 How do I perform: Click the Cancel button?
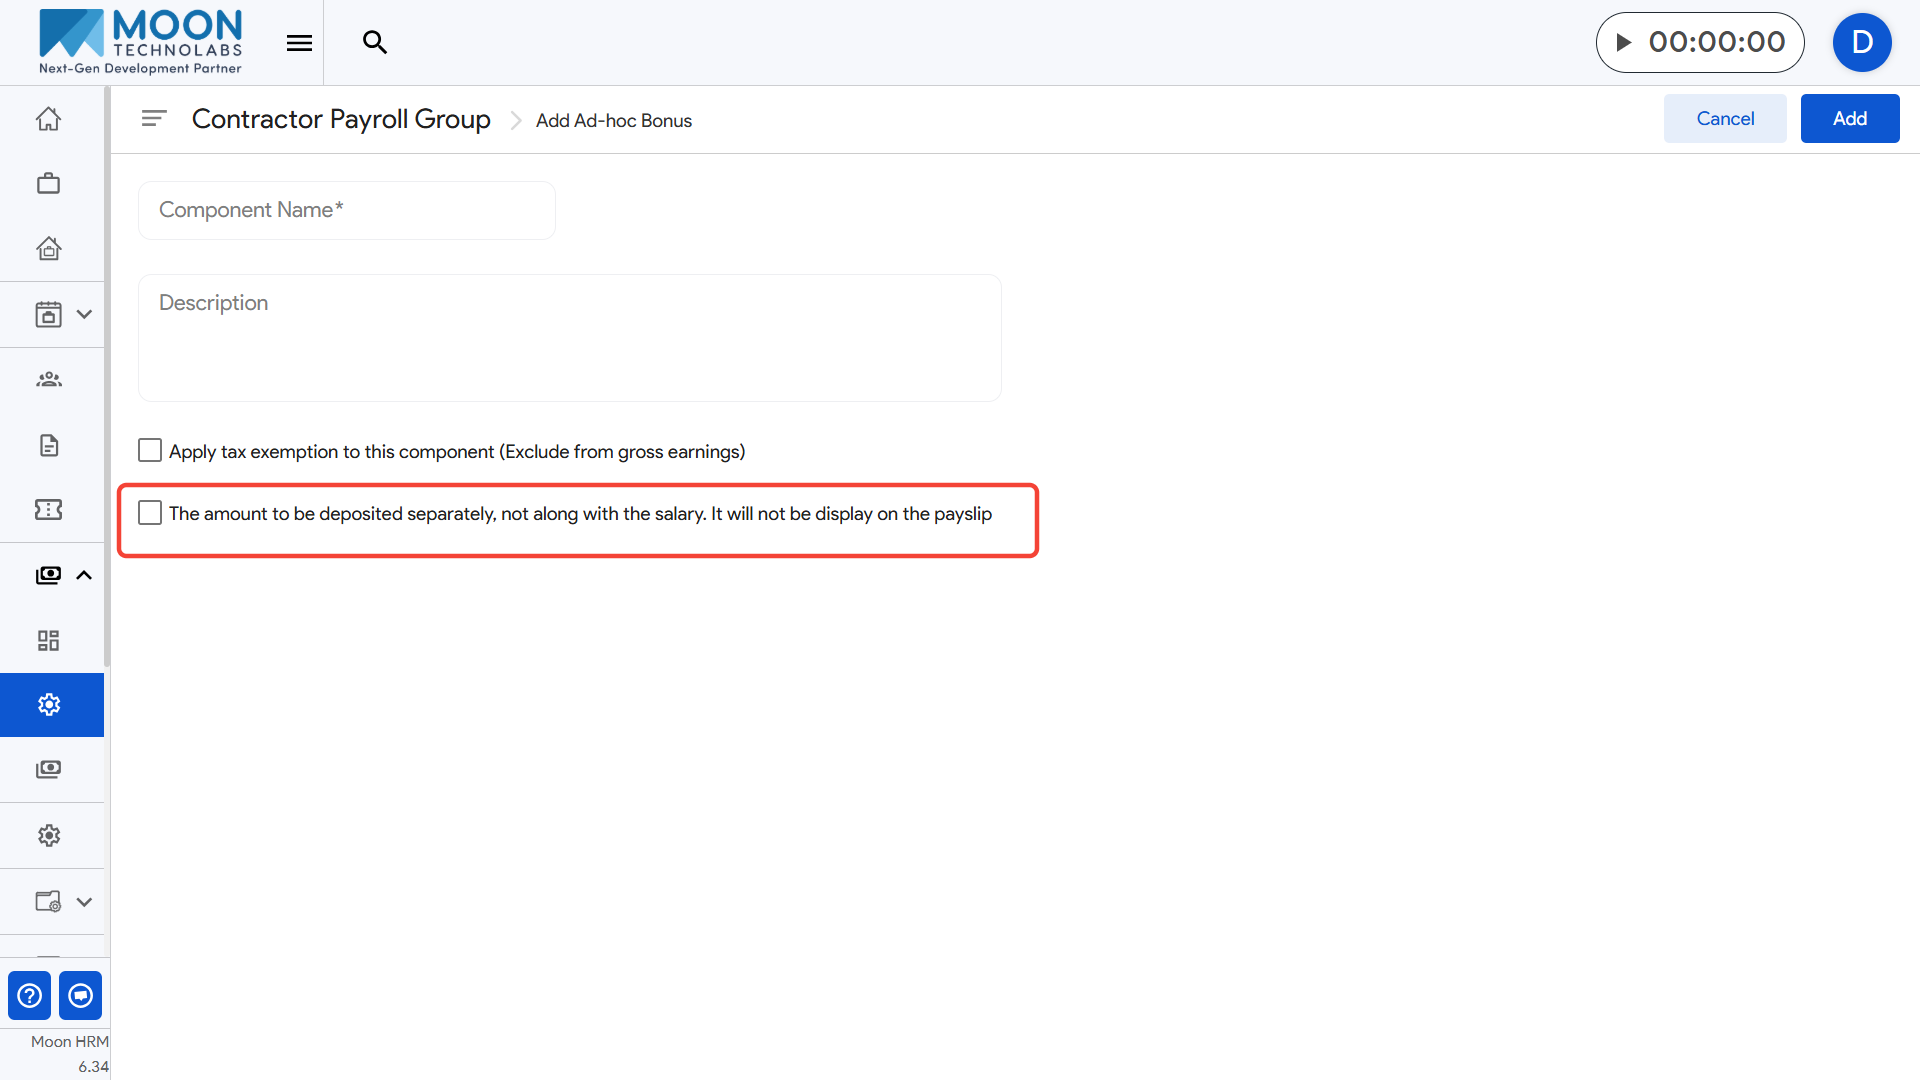click(x=1725, y=119)
